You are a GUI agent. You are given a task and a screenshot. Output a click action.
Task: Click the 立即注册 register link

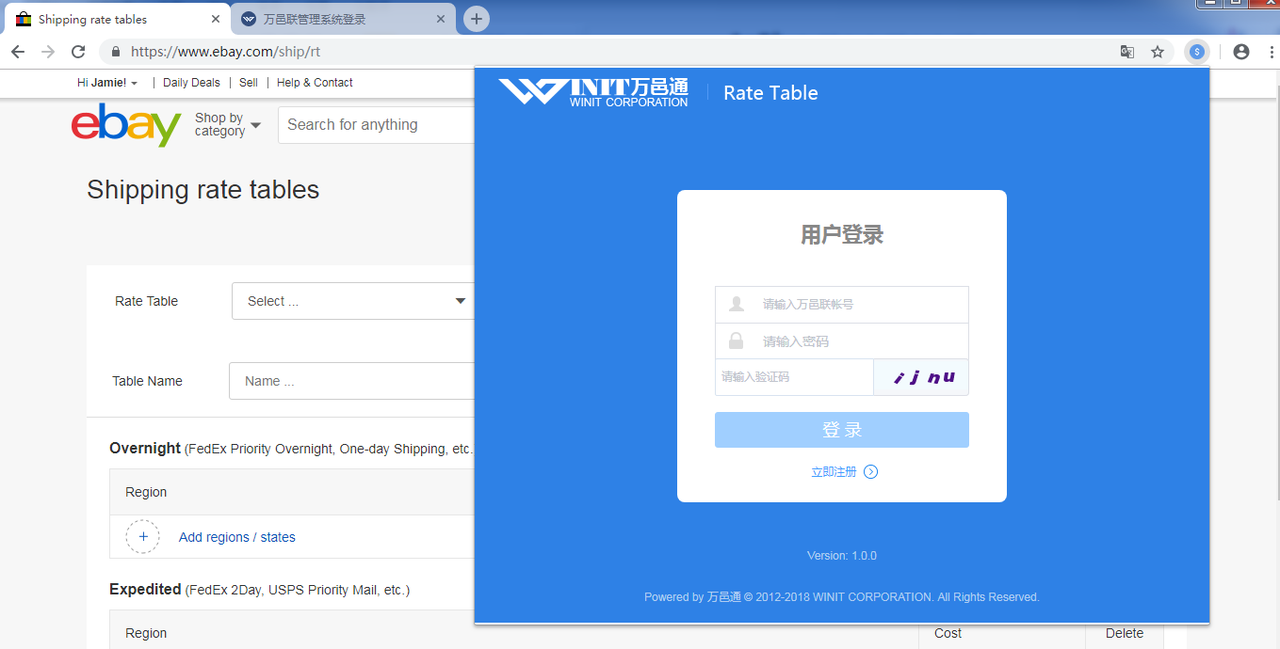(834, 472)
